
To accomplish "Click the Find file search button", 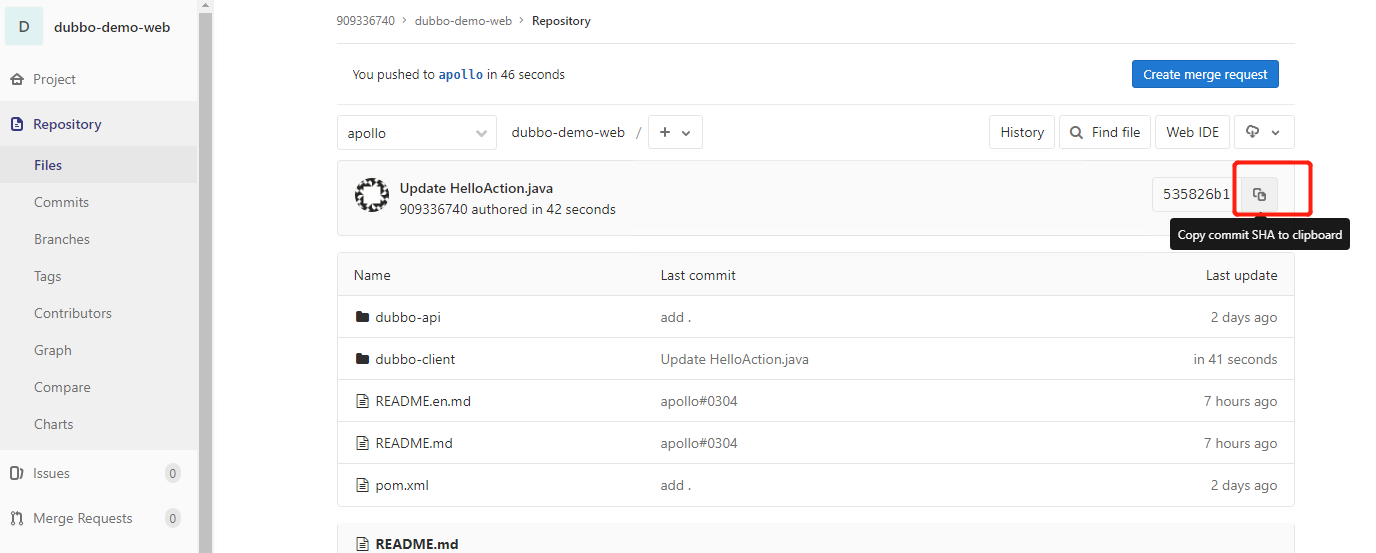I will 1105,132.
